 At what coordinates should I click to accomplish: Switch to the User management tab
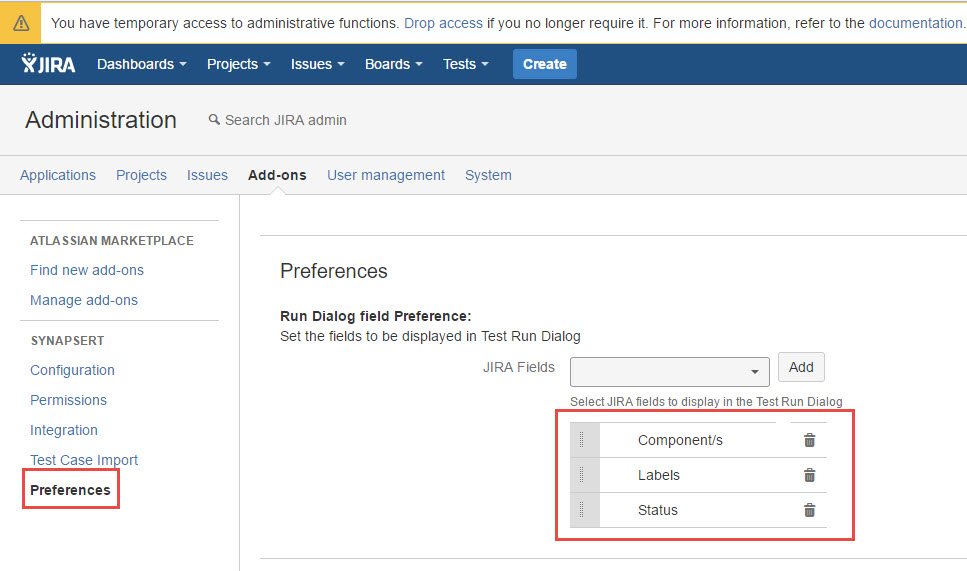point(386,175)
